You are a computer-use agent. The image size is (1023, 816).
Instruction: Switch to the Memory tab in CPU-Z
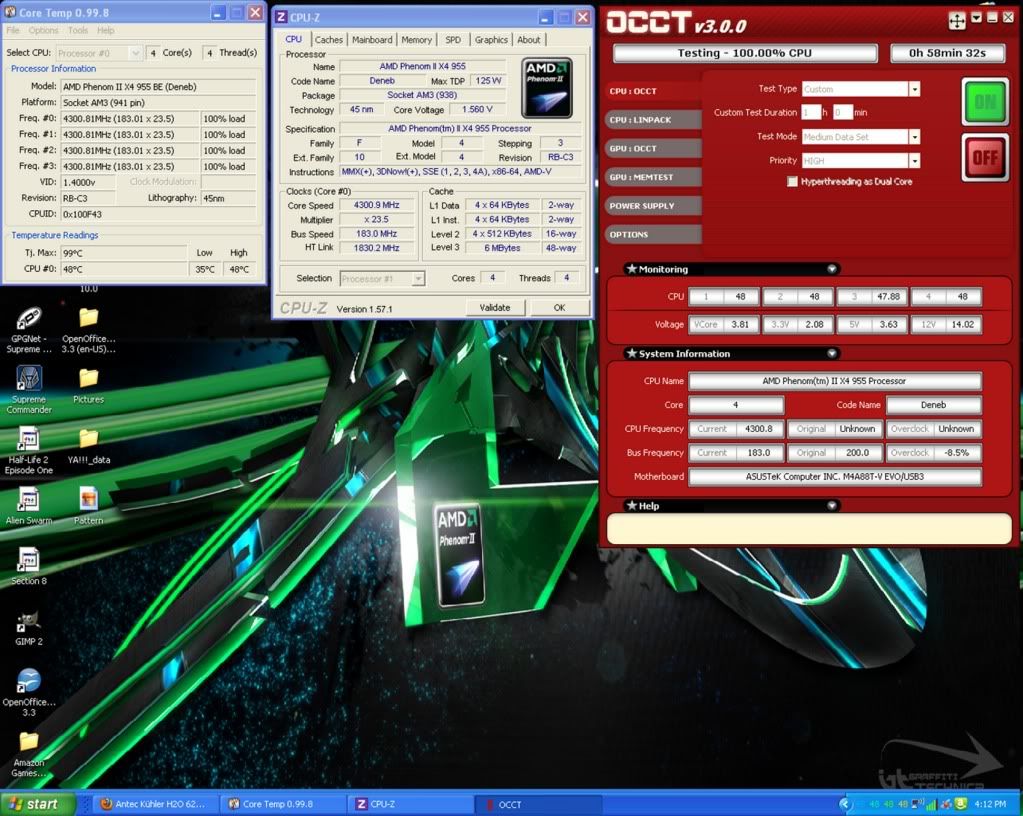pos(416,40)
